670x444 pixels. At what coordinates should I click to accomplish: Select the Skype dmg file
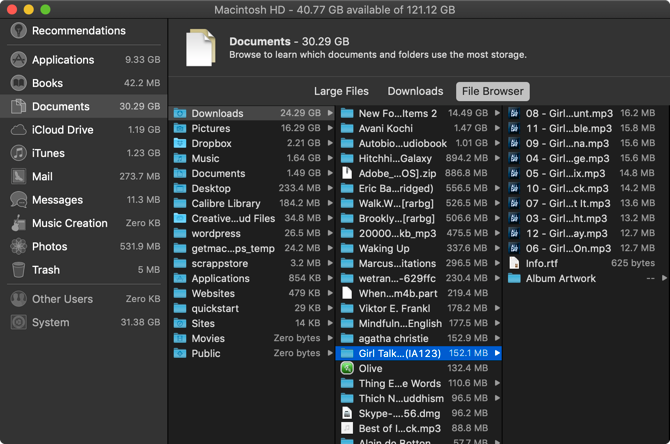point(393,414)
